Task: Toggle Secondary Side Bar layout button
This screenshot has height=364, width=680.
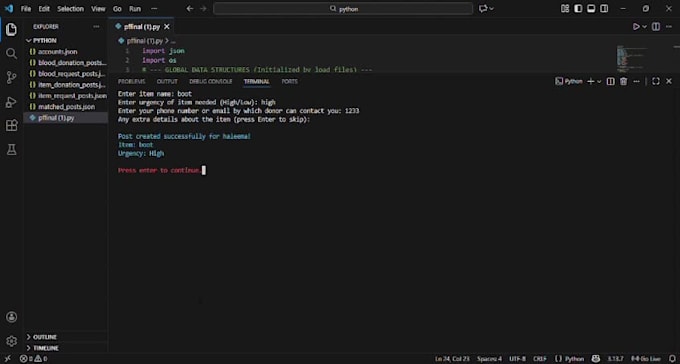Action: tap(604, 9)
